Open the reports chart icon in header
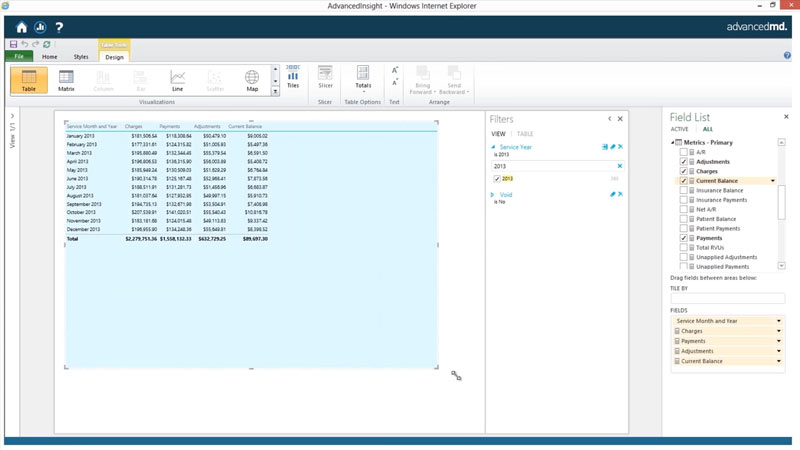800x450 pixels. point(40,28)
